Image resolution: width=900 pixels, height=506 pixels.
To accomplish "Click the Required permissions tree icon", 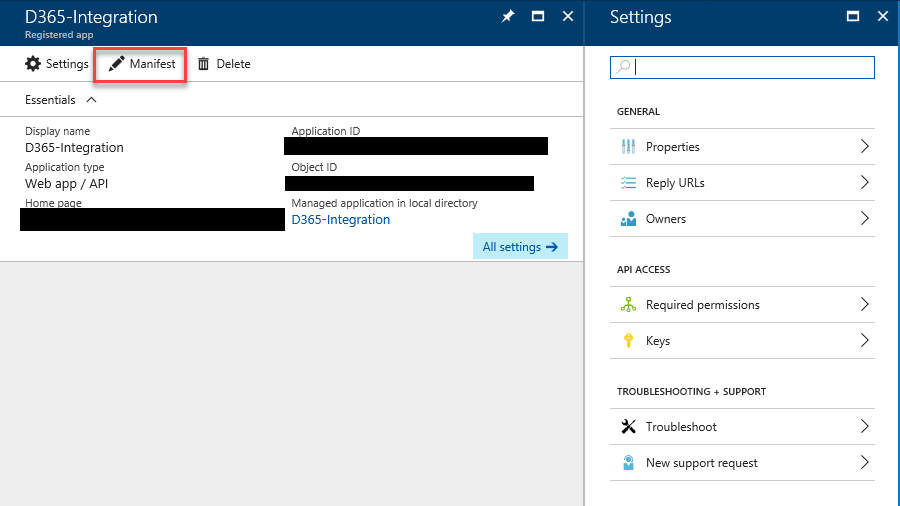I will [629, 305].
